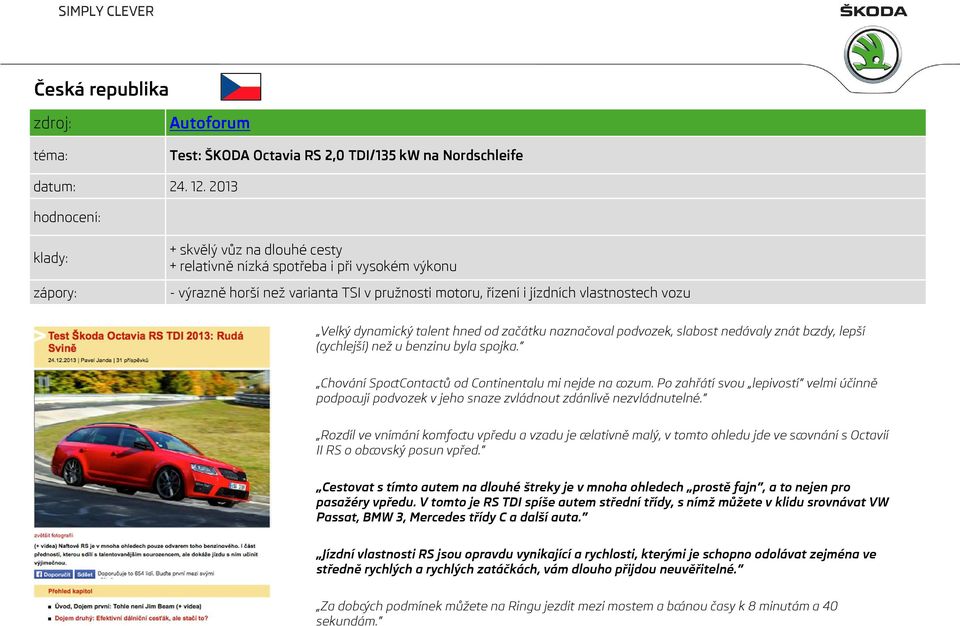
Task: Click '+ skvělý vůz na dlouhé cesty'
Action: tap(255, 249)
